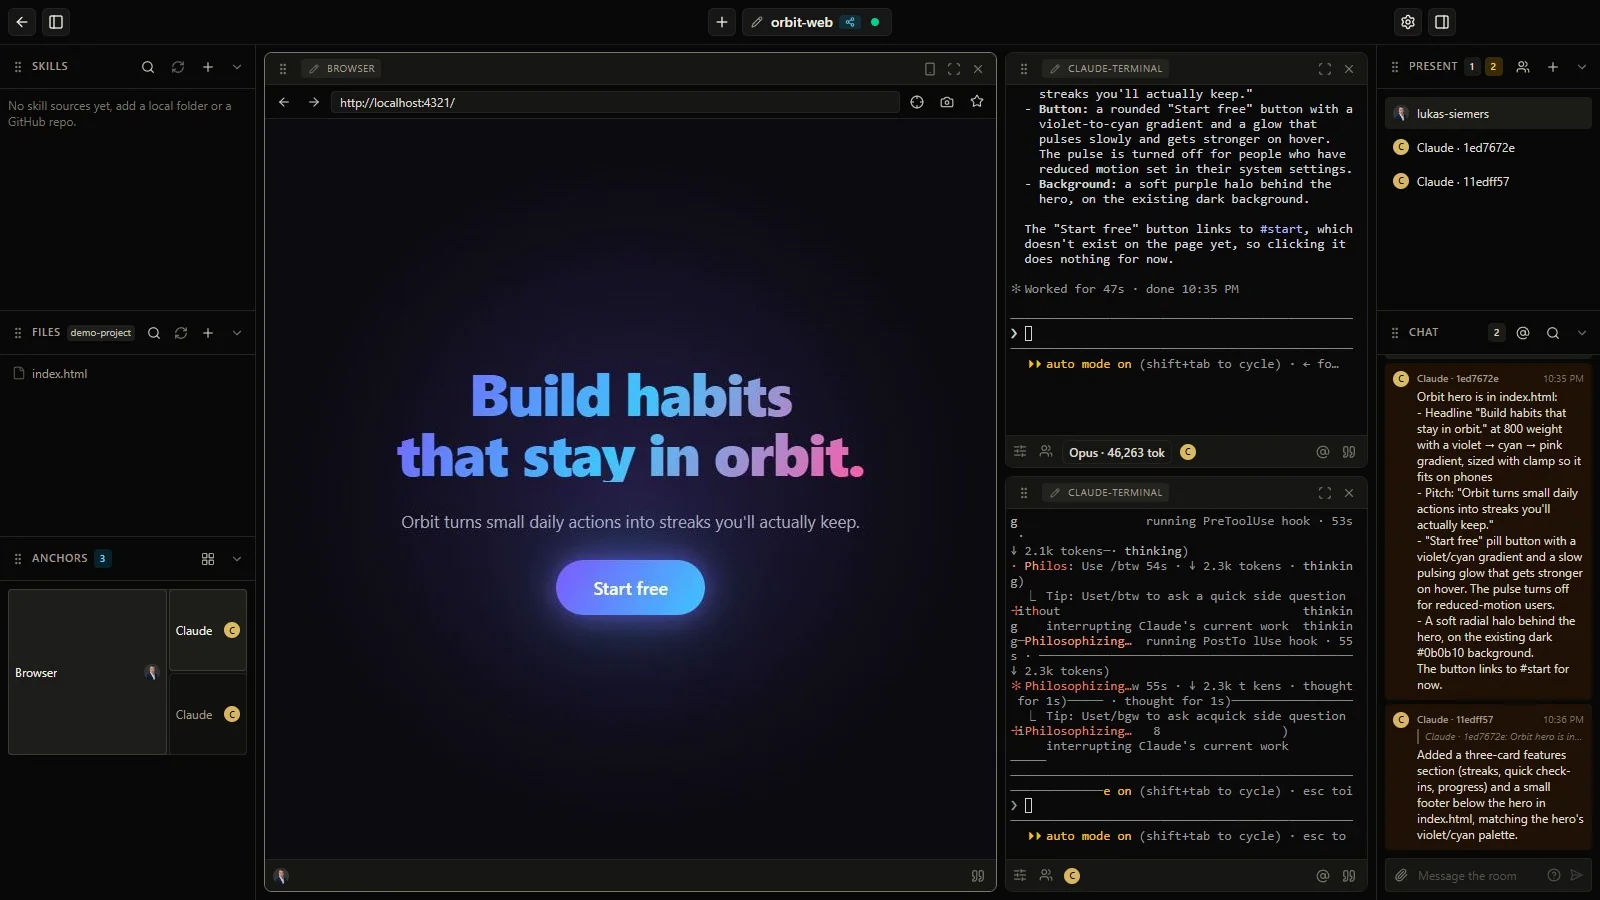Refresh the Skills panel

pos(178,67)
